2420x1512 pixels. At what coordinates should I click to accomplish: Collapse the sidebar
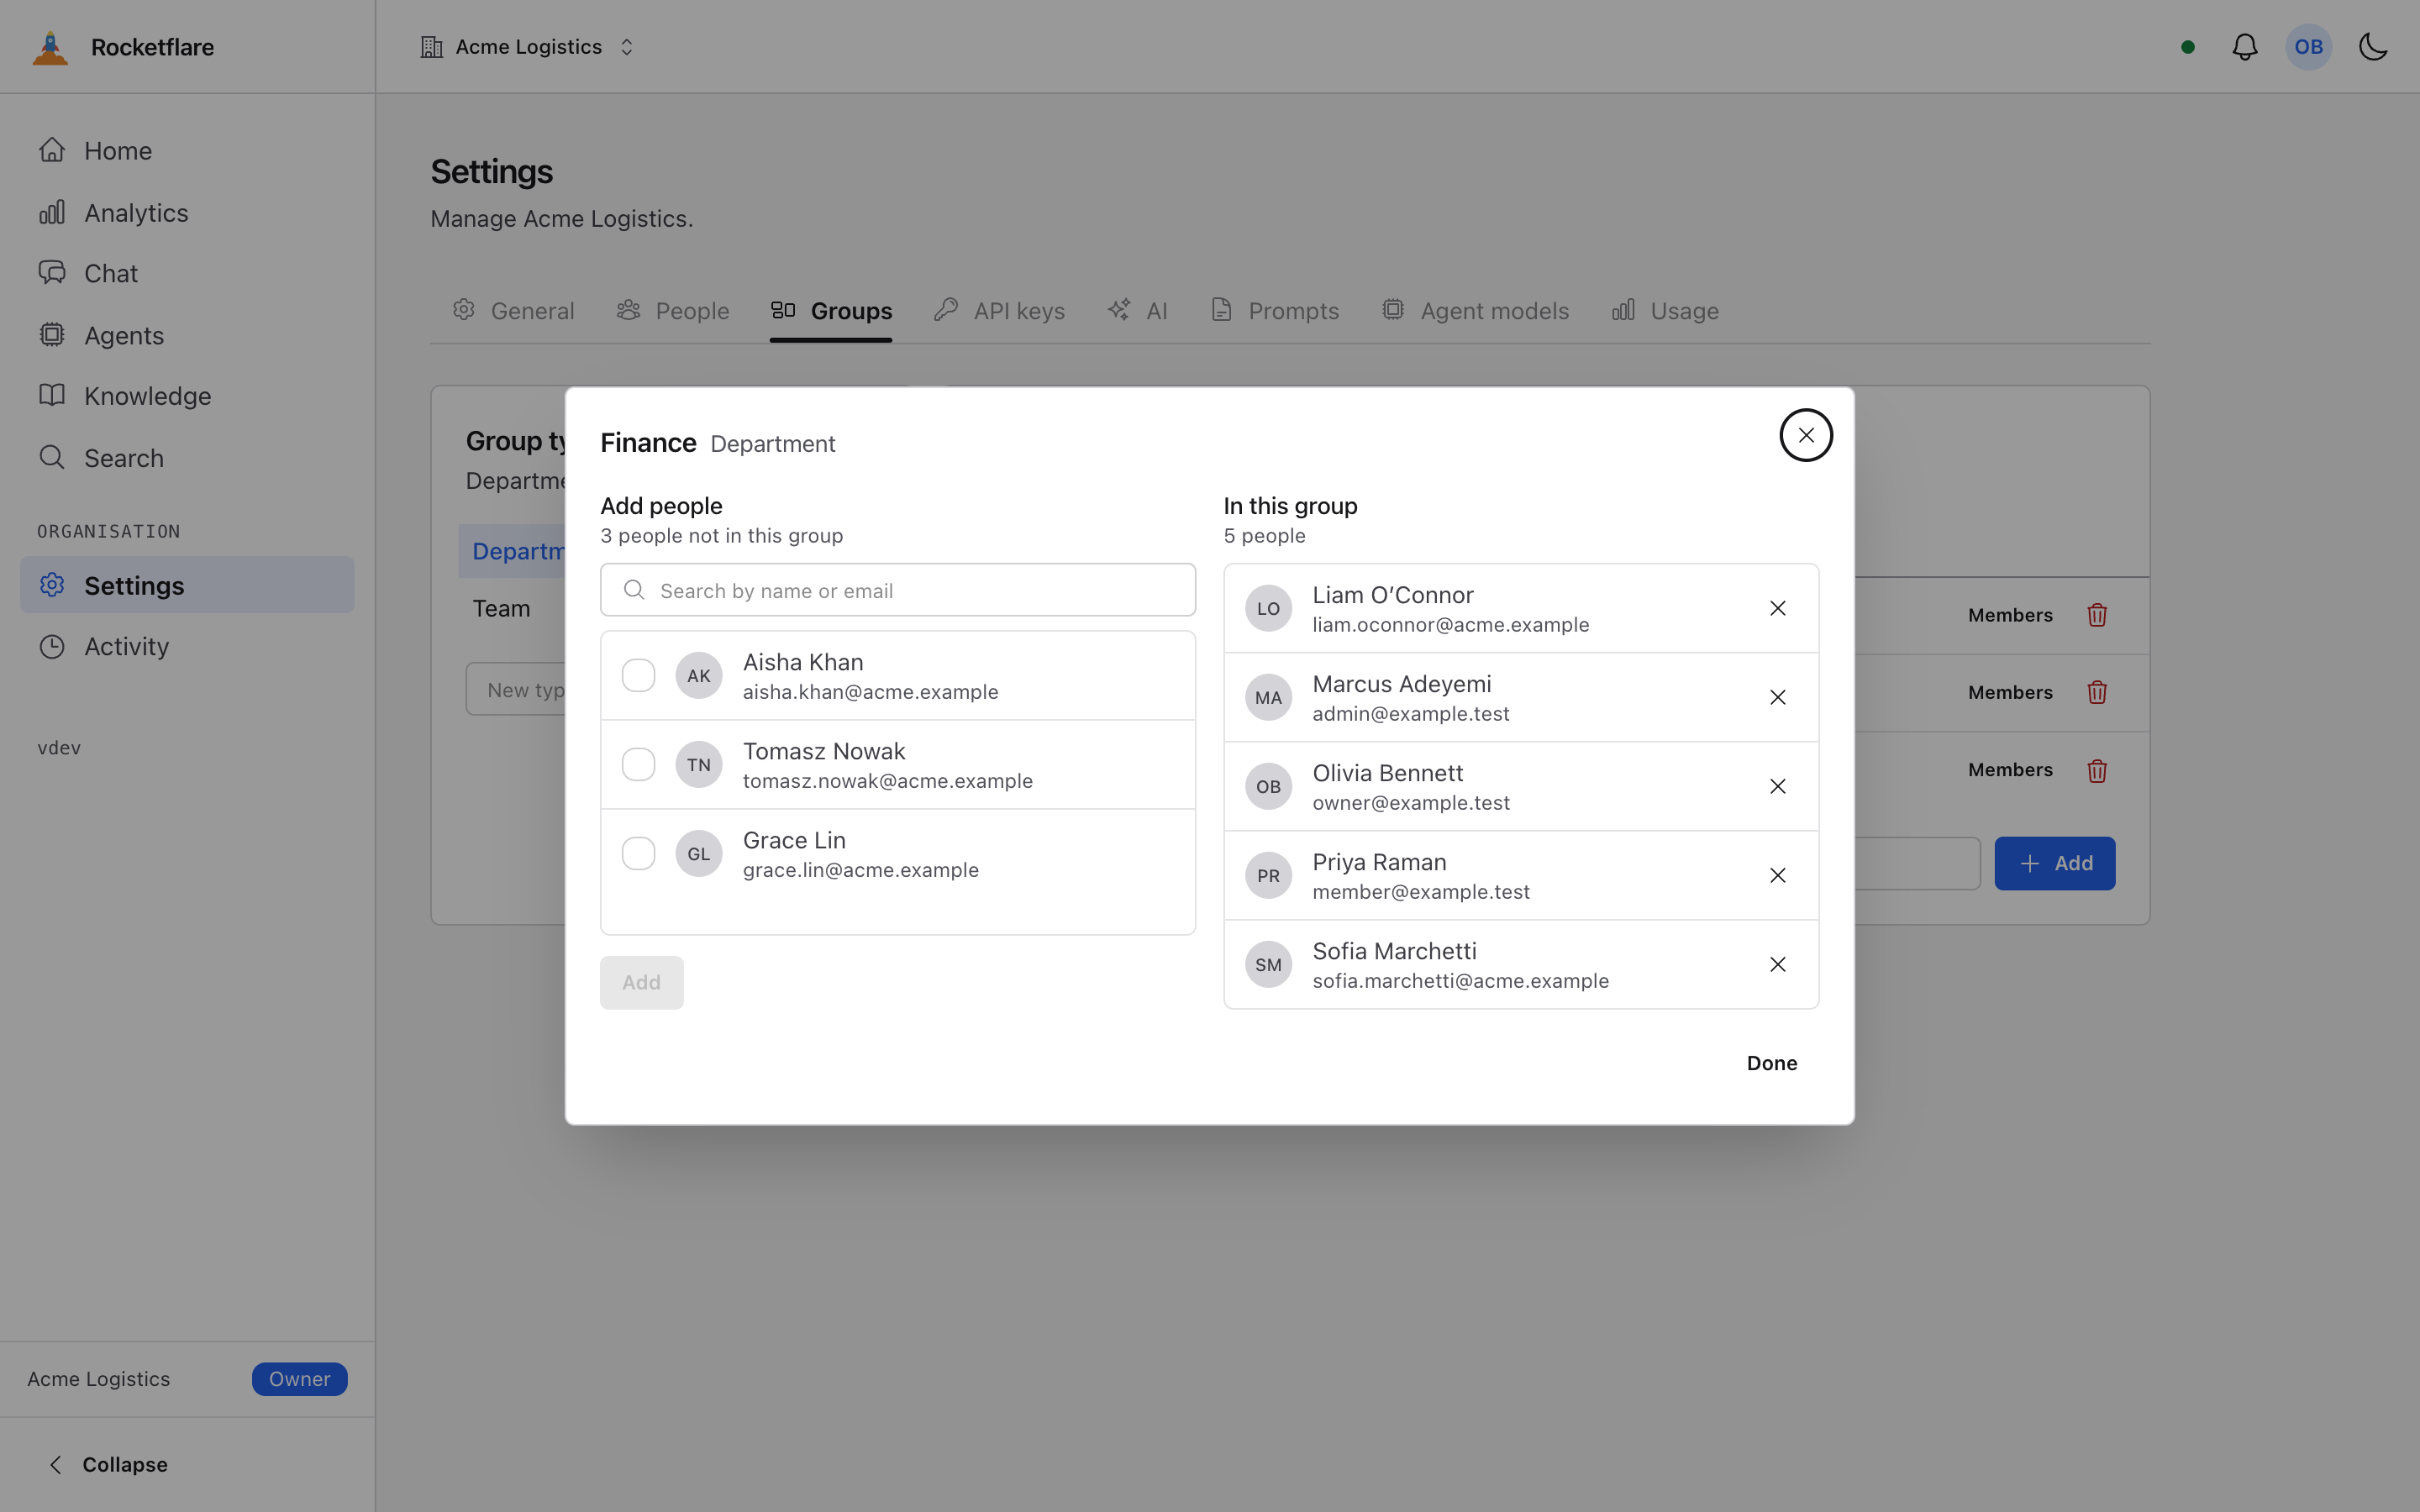tap(108, 1464)
